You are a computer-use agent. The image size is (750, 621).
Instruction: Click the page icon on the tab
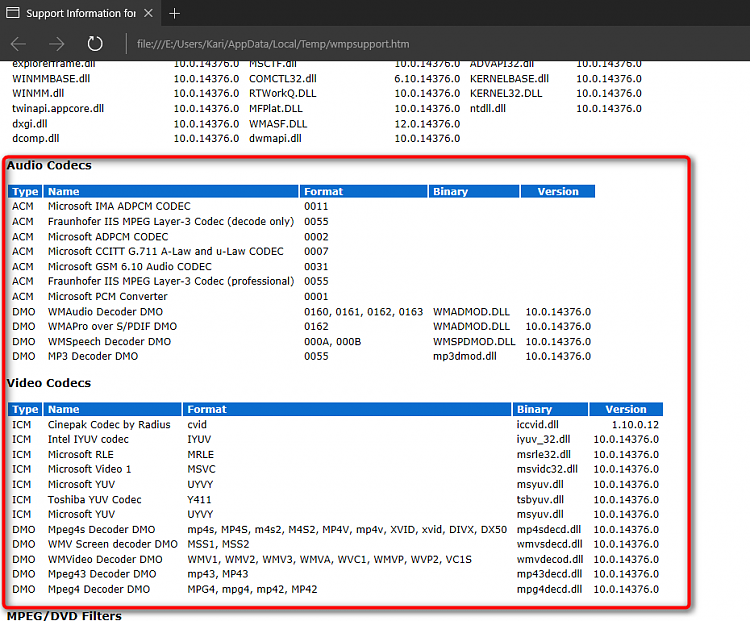click(x=13, y=13)
